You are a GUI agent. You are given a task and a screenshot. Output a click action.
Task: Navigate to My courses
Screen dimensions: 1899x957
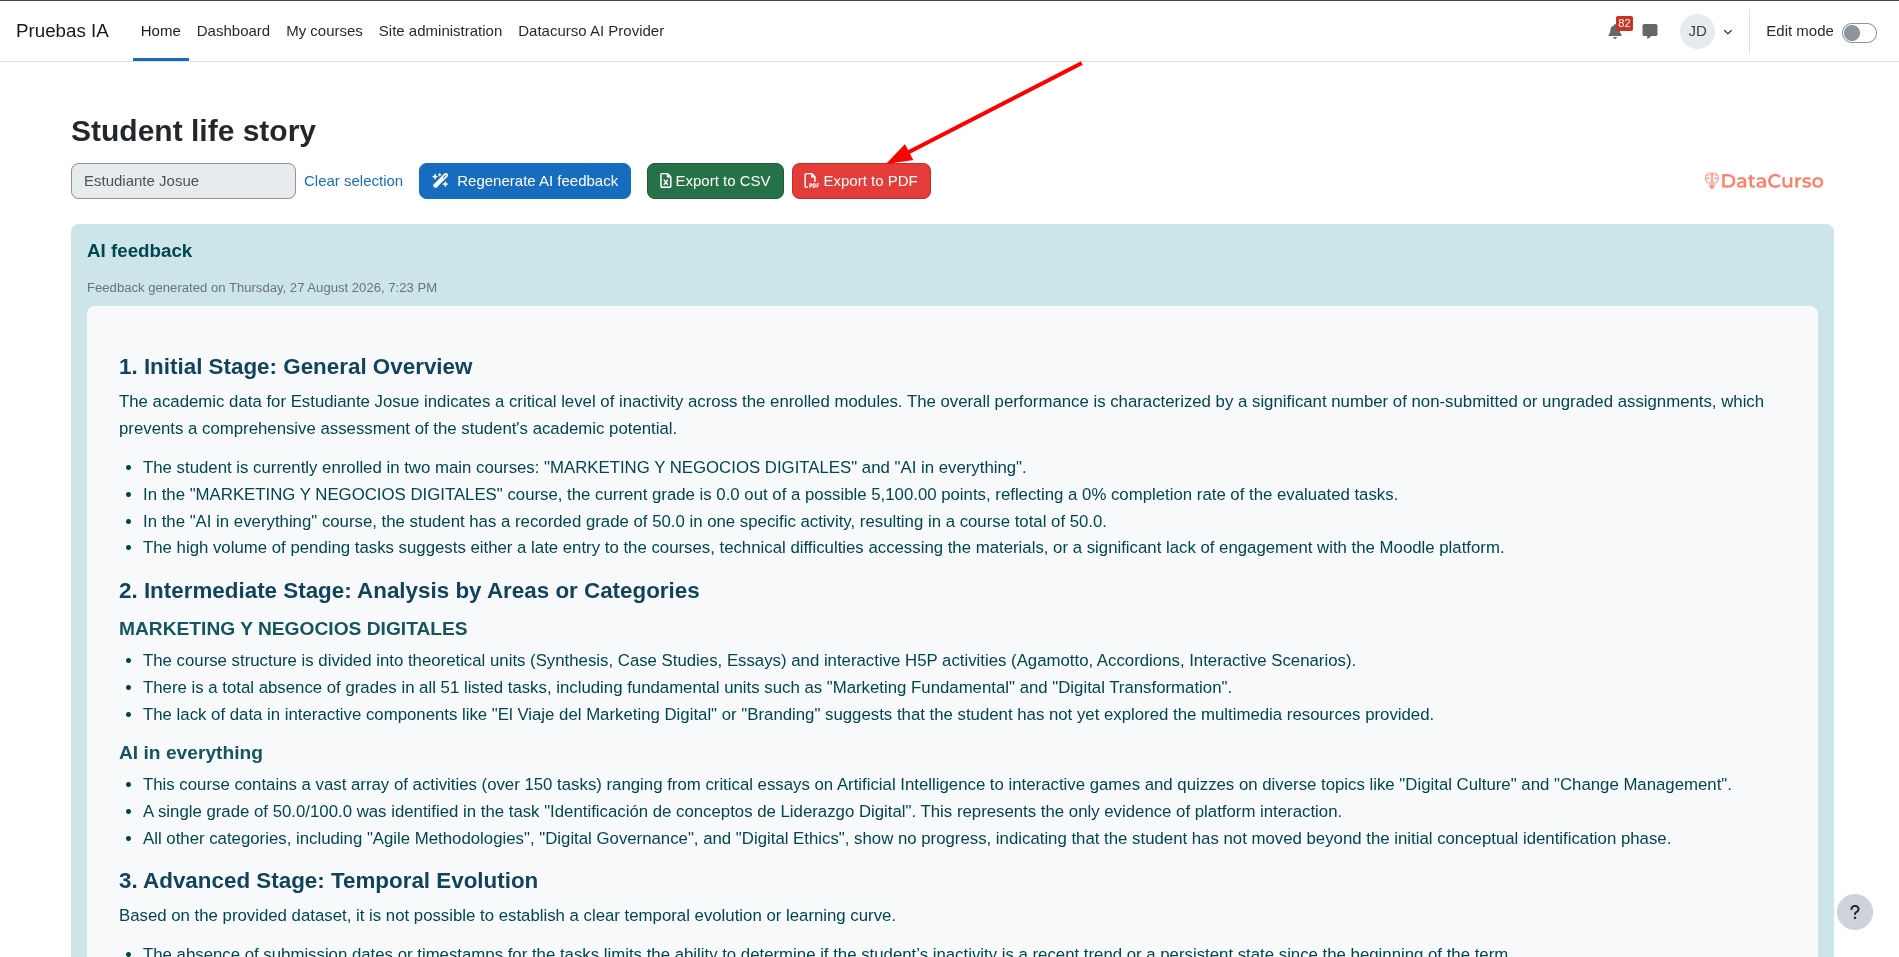[324, 31]
